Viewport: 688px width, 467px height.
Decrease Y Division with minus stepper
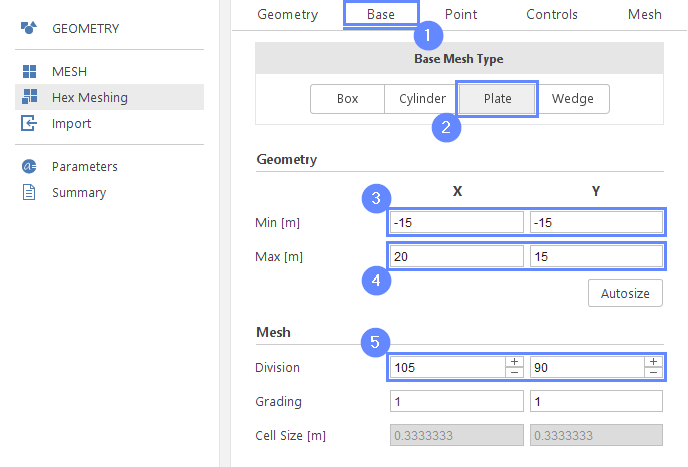click(653, 373)
